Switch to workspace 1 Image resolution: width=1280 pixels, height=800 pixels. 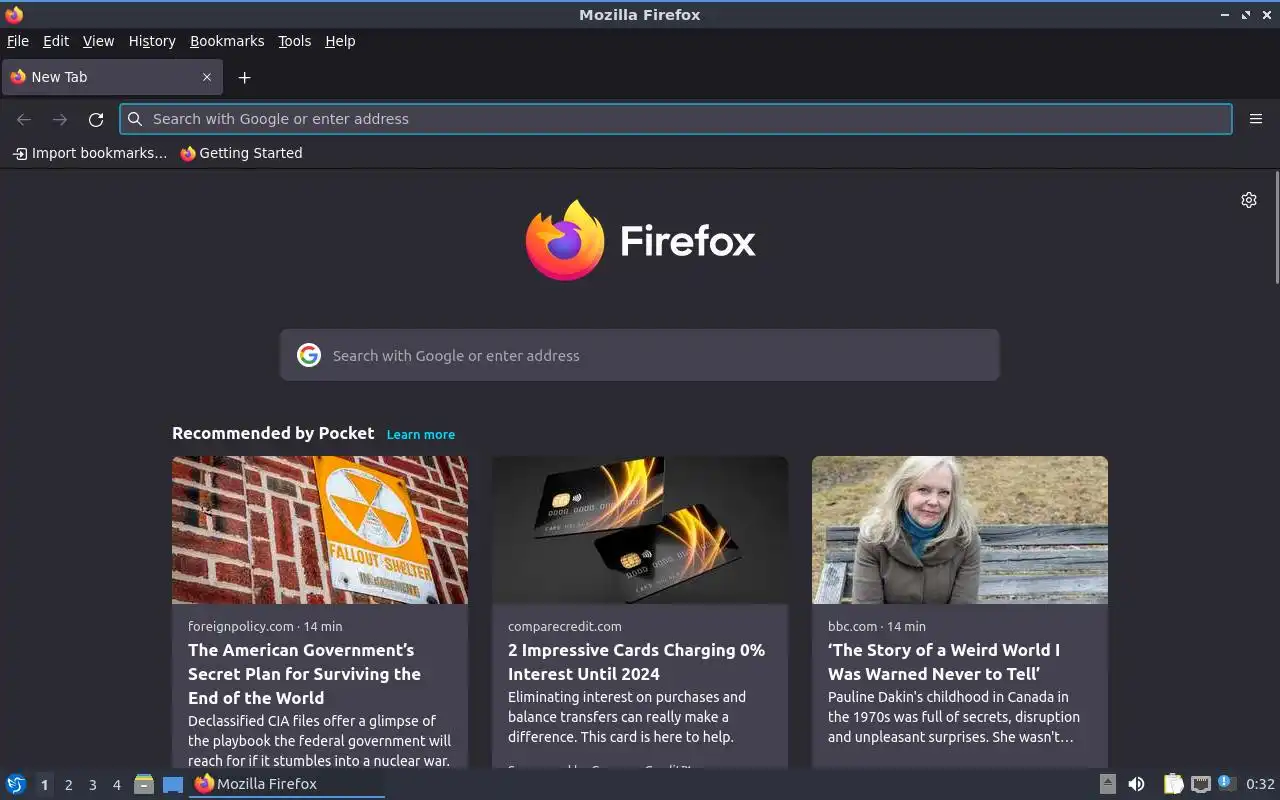pyautogui.click(x=44, y=785)
